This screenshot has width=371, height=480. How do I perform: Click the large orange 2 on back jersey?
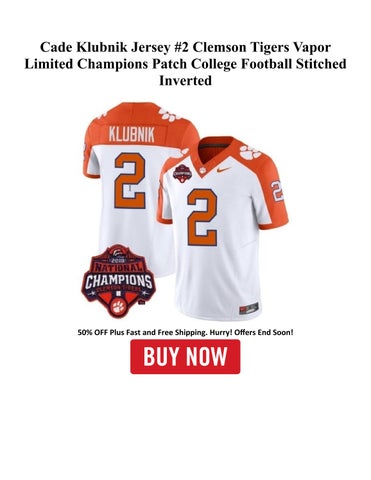[x=130, y=181]
